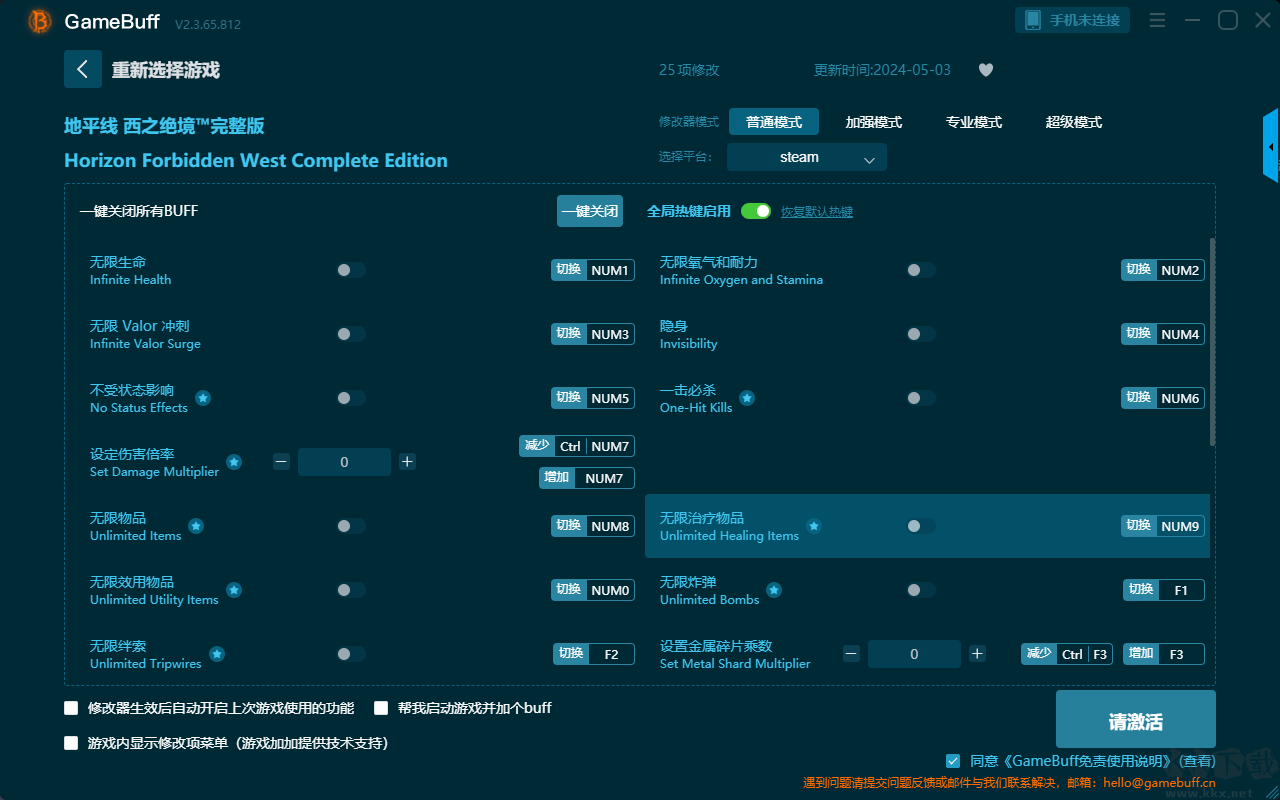Click the phone not connected button
1280x800 pixels.
[x=1073, y=20]
